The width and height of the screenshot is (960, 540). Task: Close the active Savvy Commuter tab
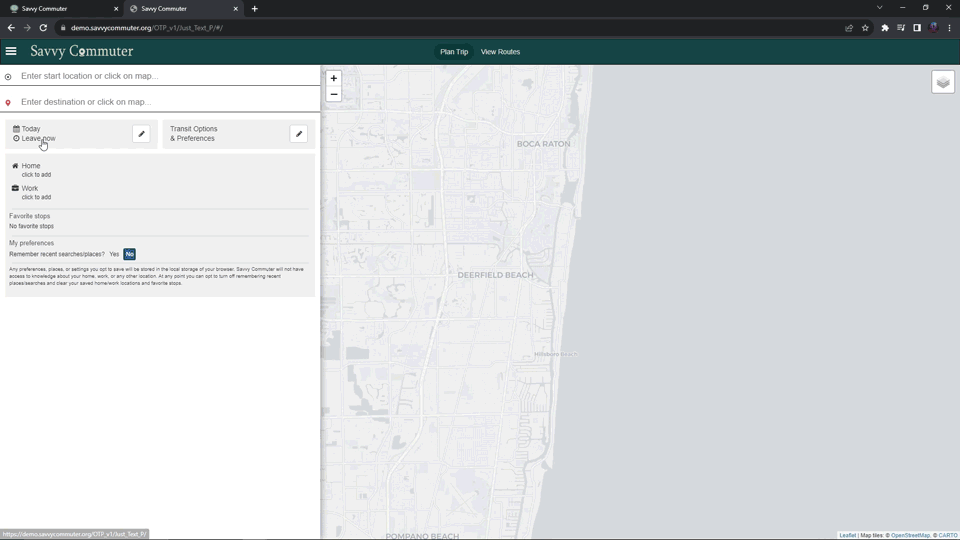click(236, 9)
